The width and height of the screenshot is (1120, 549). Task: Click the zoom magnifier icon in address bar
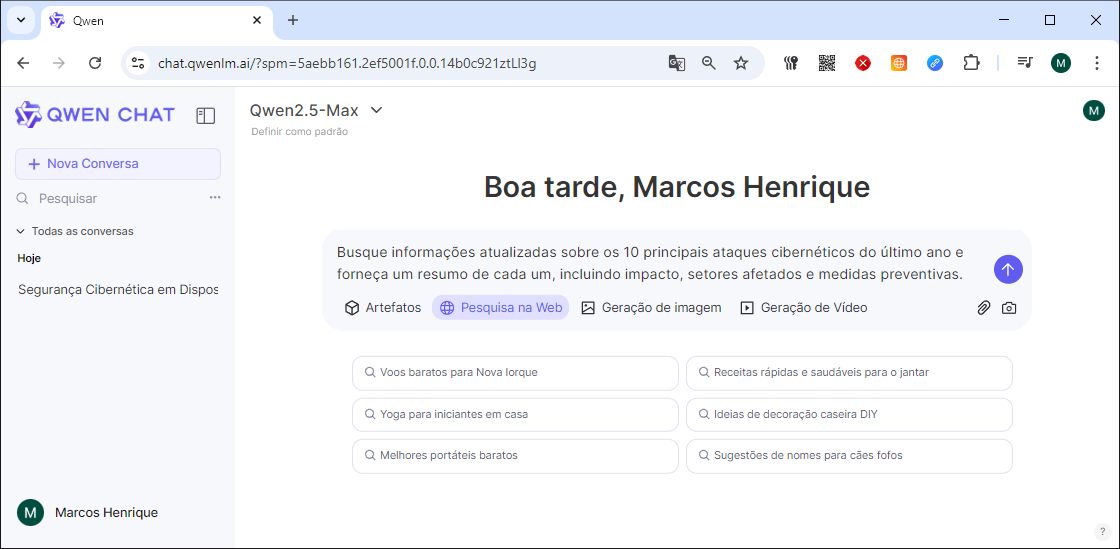pos(709,63)
